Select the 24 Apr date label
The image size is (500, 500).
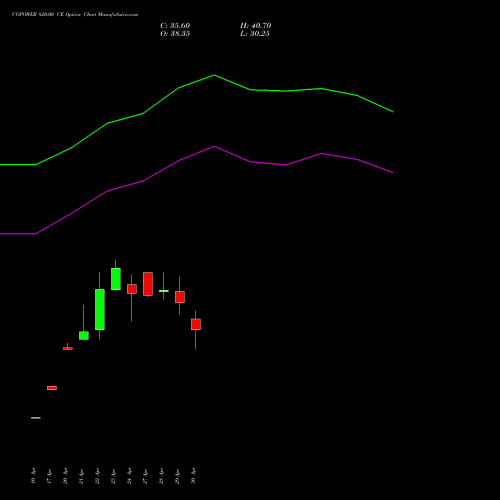point(129,476)
